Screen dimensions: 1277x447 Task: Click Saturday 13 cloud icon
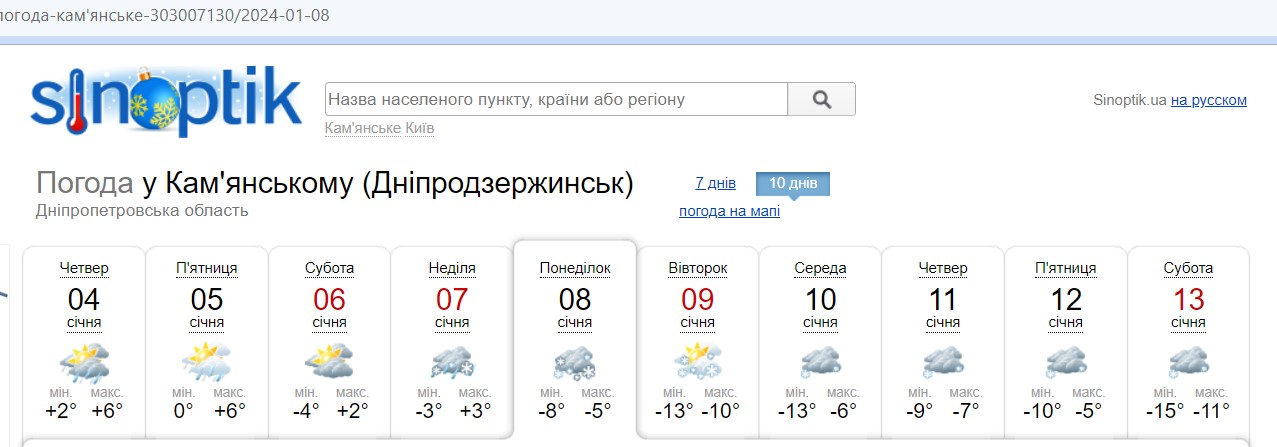pos(1188,362)
